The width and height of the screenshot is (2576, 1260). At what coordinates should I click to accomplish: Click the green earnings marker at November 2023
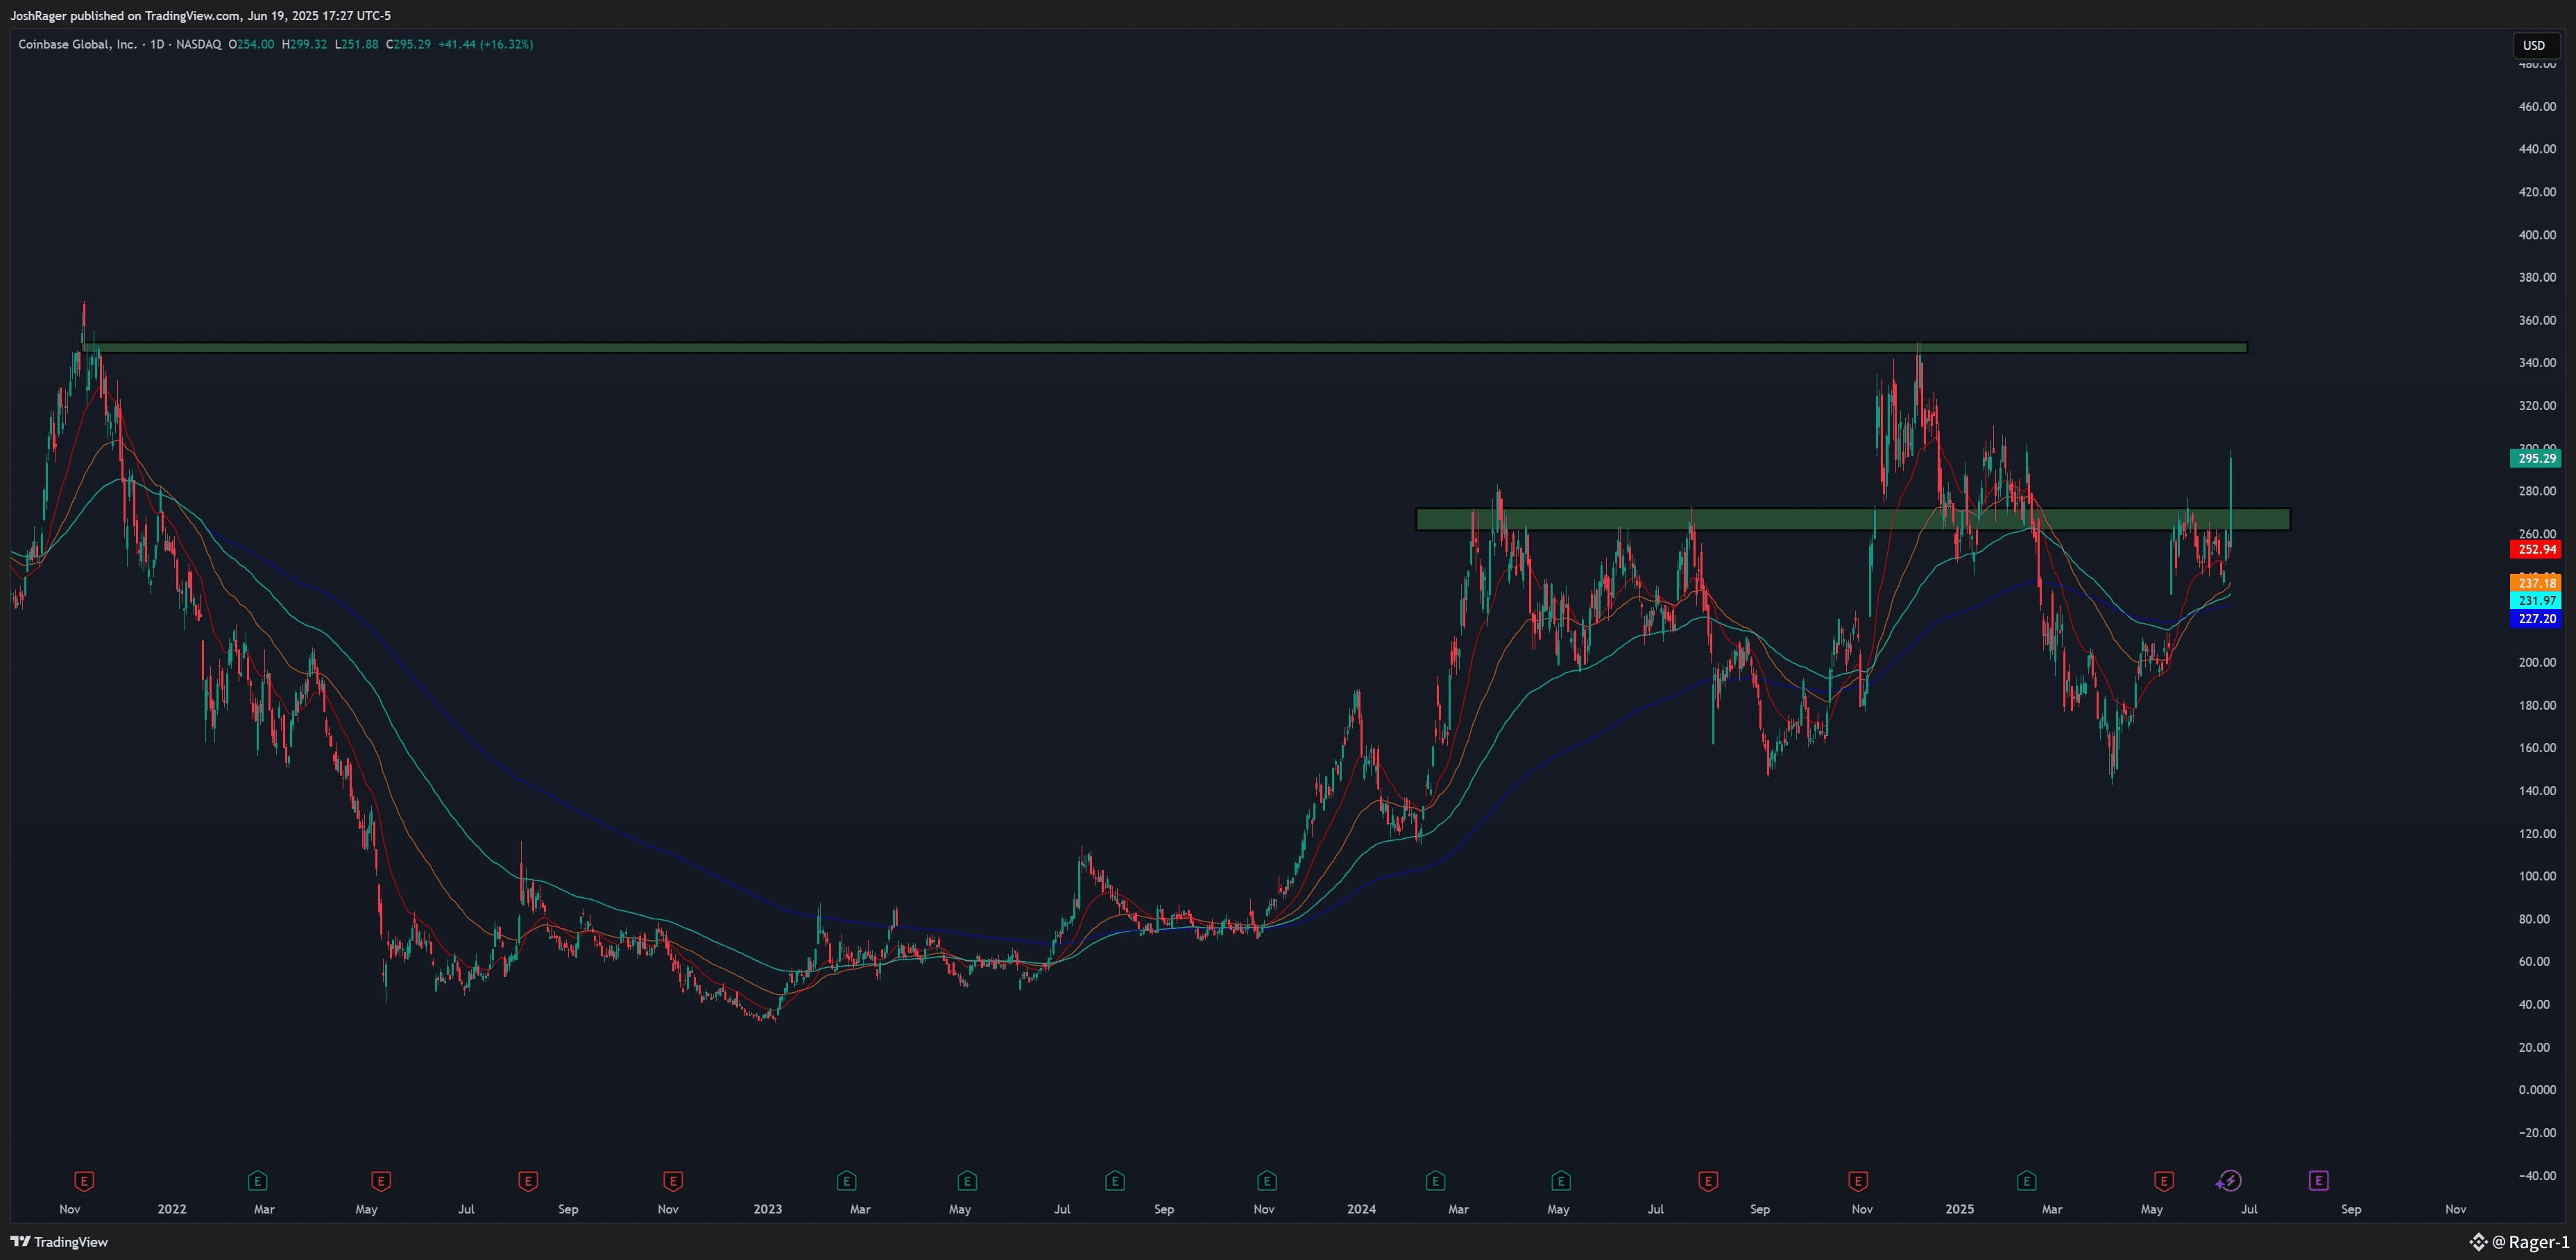click(1267, 1181)
